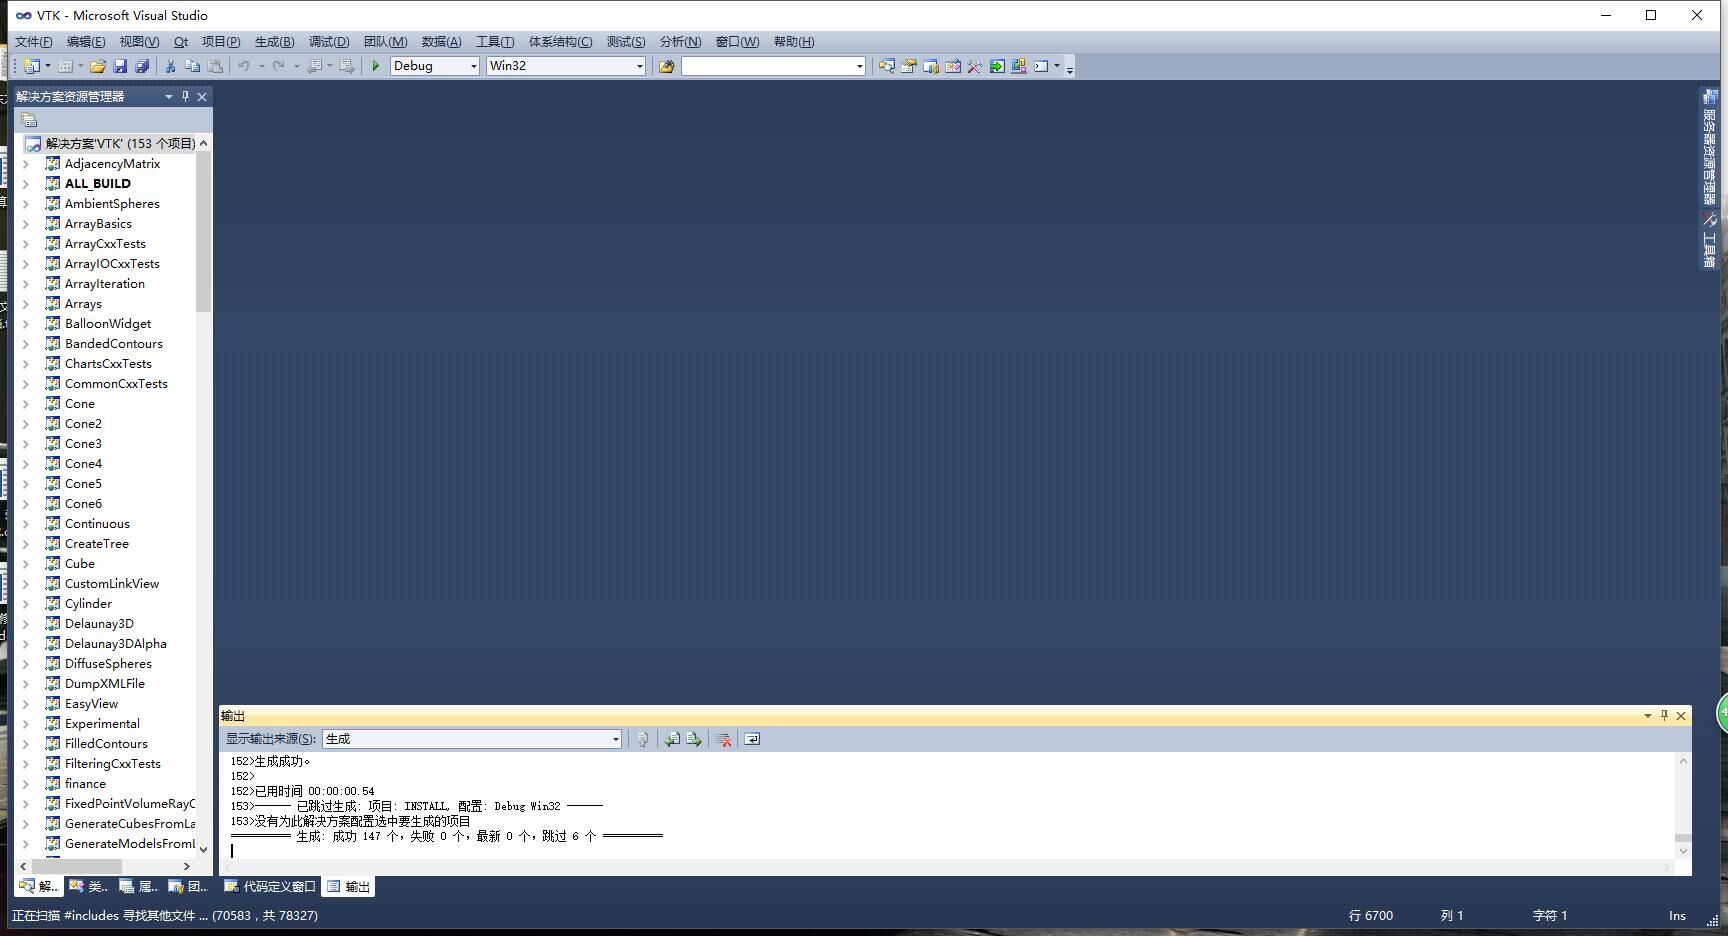Open the 工具(T) tools menu
The height and width of the screenshot is (936, 1728).
(x=495, y=41)
